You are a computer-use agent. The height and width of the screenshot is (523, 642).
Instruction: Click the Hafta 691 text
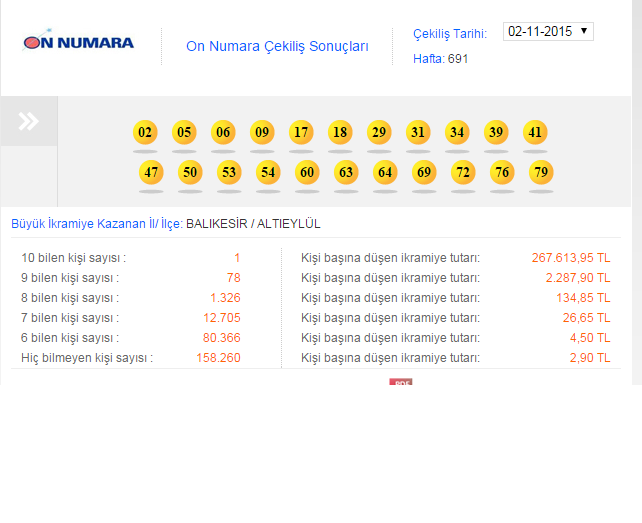(x=440, y=59)
